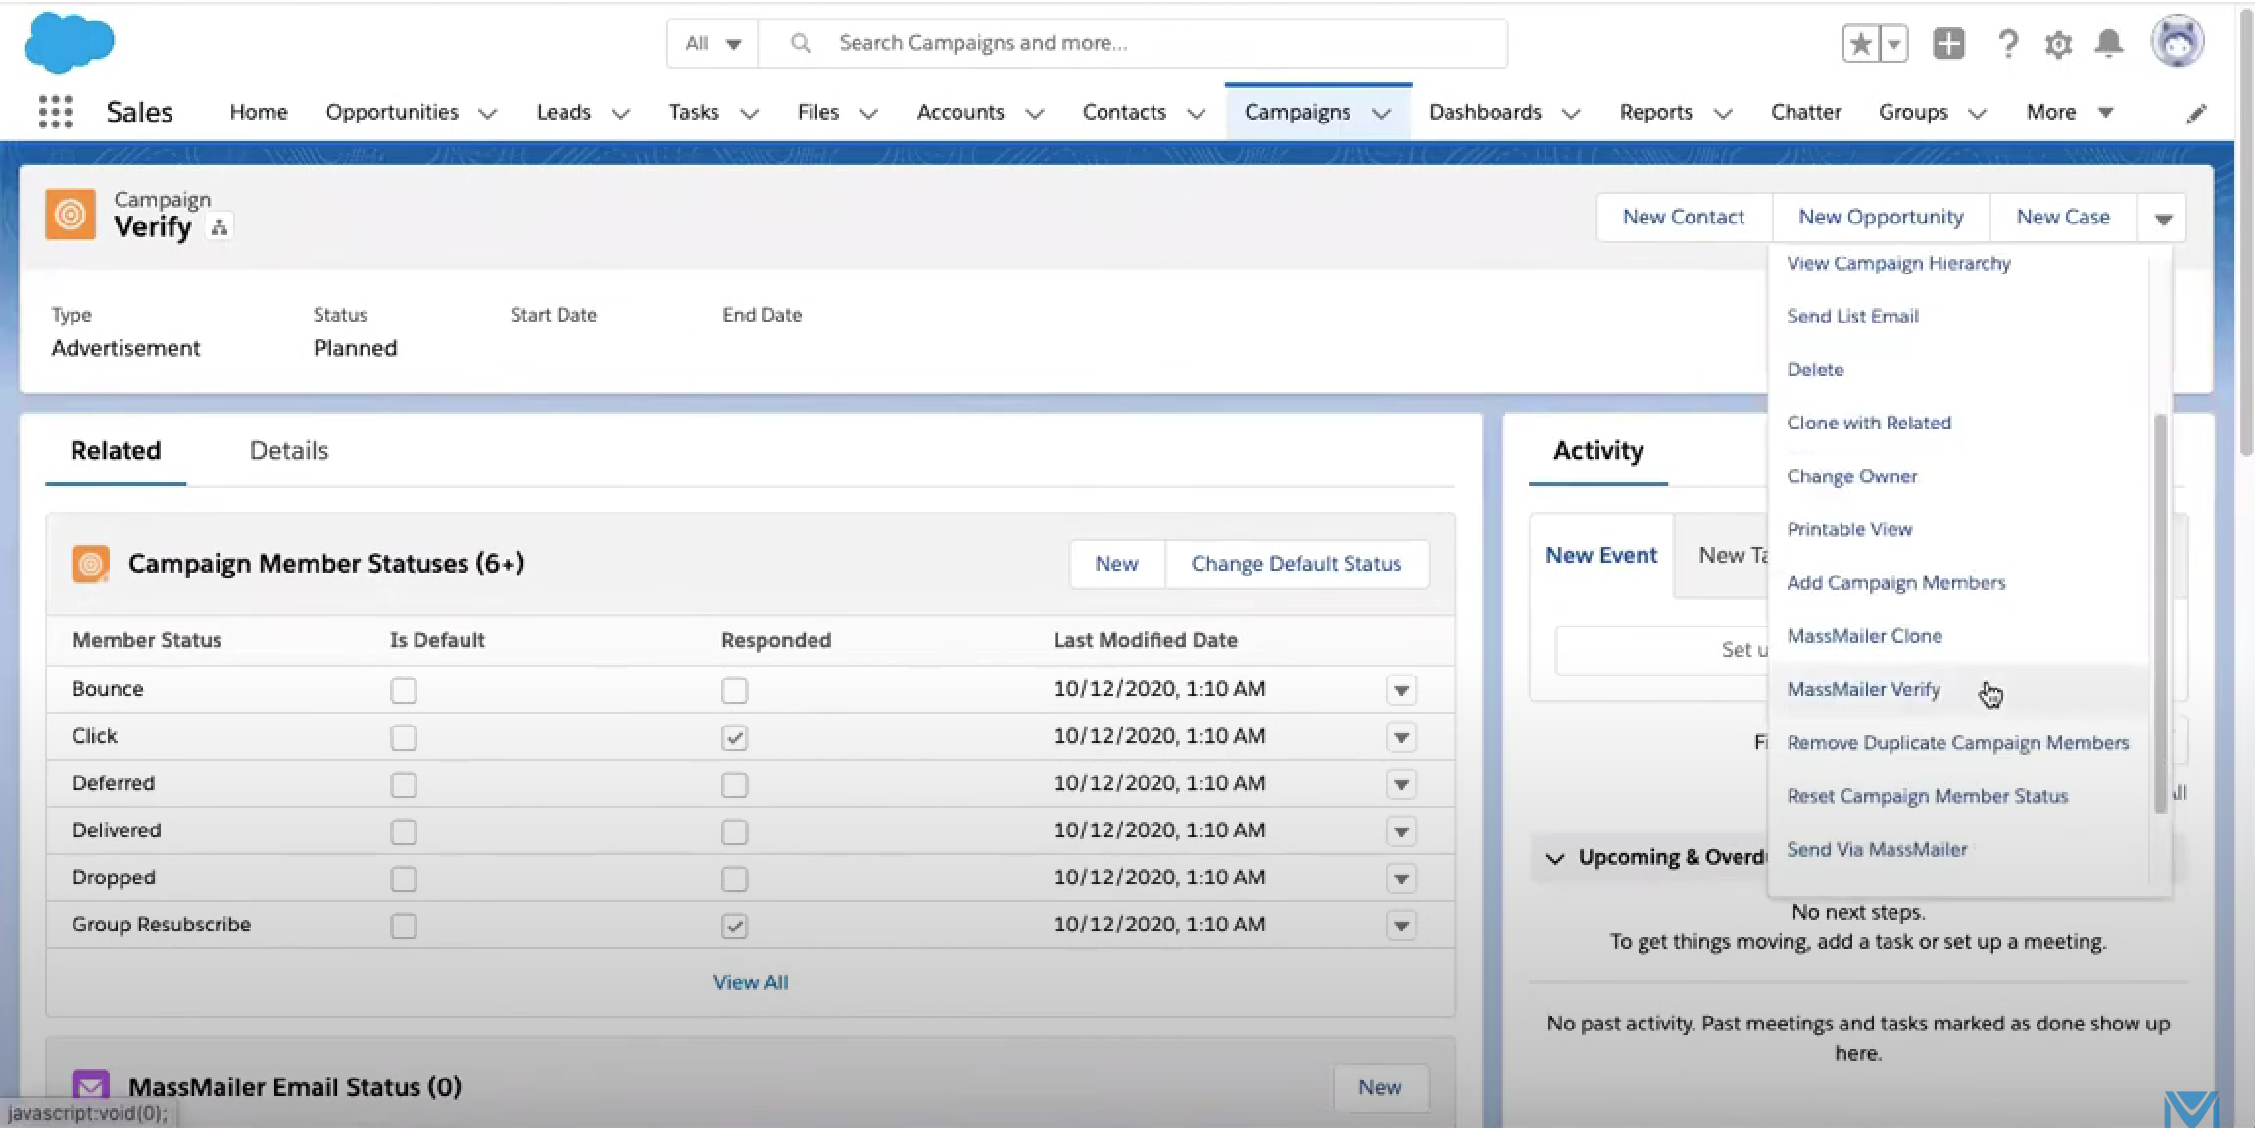The height and width of the screenshot is (1128, 2255).
Task: Expand the Campaigns nav chevron
Action: pyautogui.click(x=1381, y=114)
